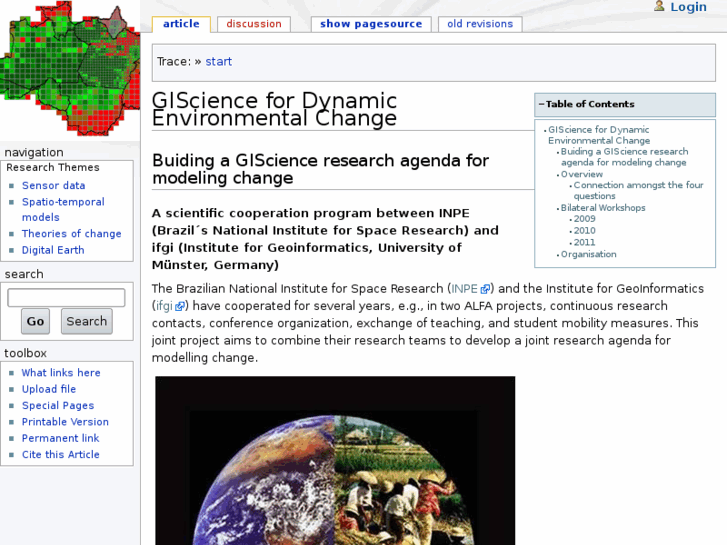This screenshot has width=727, height=545.
Task: Click external link icon after ifgi
Action: (x=179, y=307)
